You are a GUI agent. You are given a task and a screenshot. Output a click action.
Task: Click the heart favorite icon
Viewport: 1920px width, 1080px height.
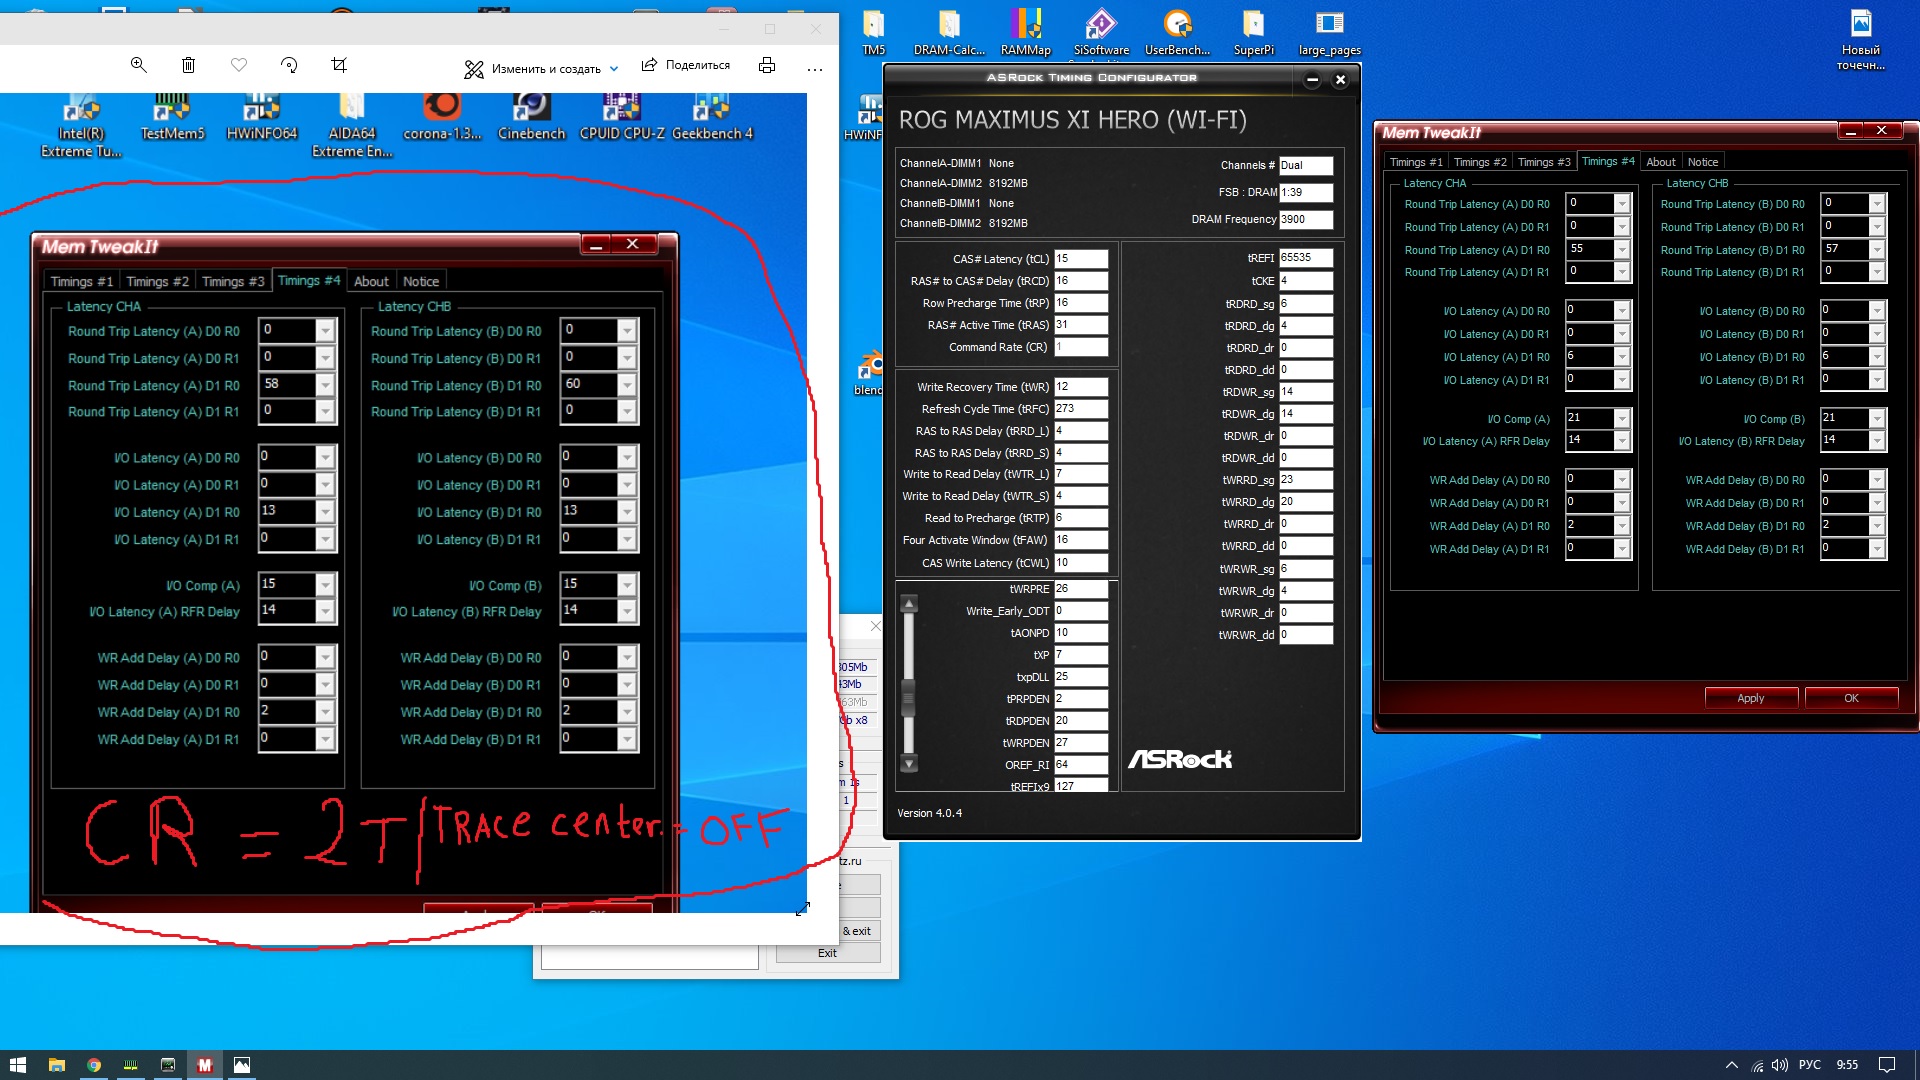238,65
